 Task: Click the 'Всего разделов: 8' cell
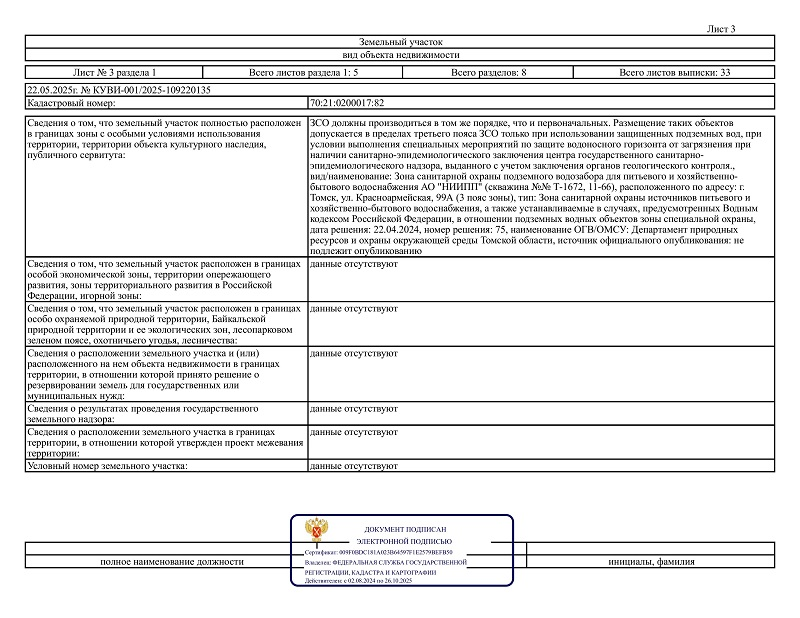tap(489, 73)
